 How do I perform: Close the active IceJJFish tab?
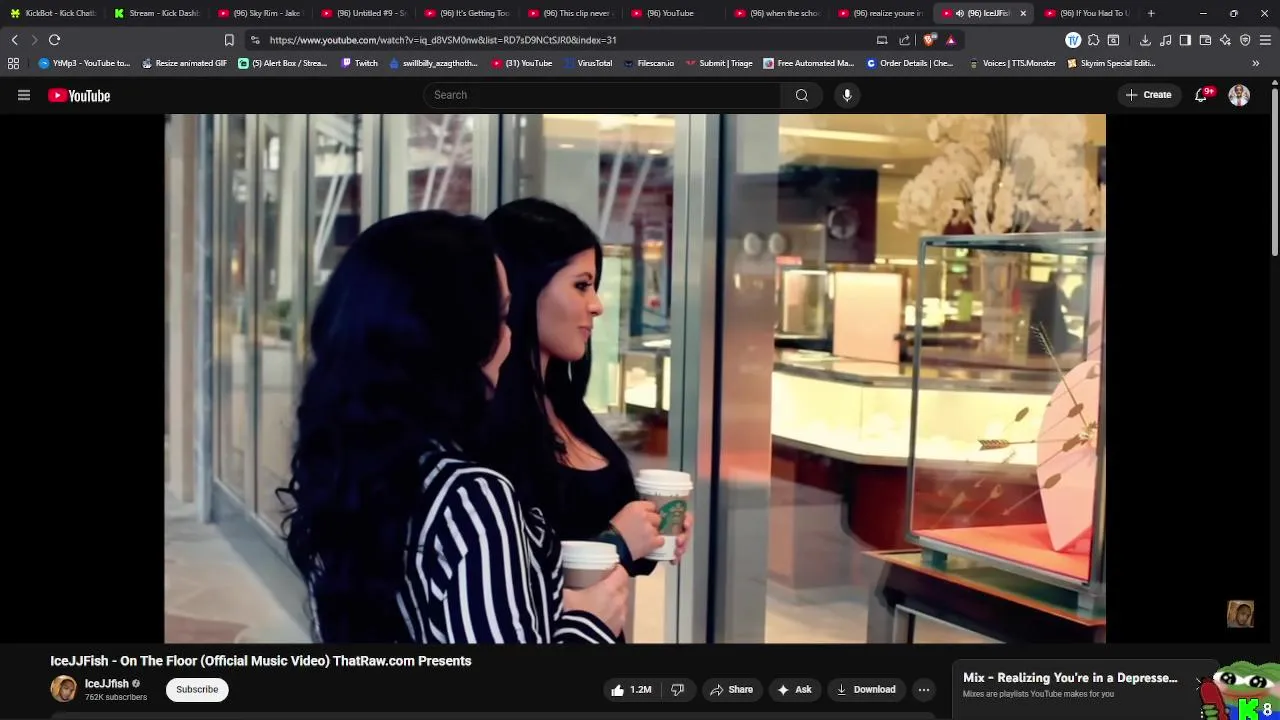pyautogui.click(x=1023, y=13)
